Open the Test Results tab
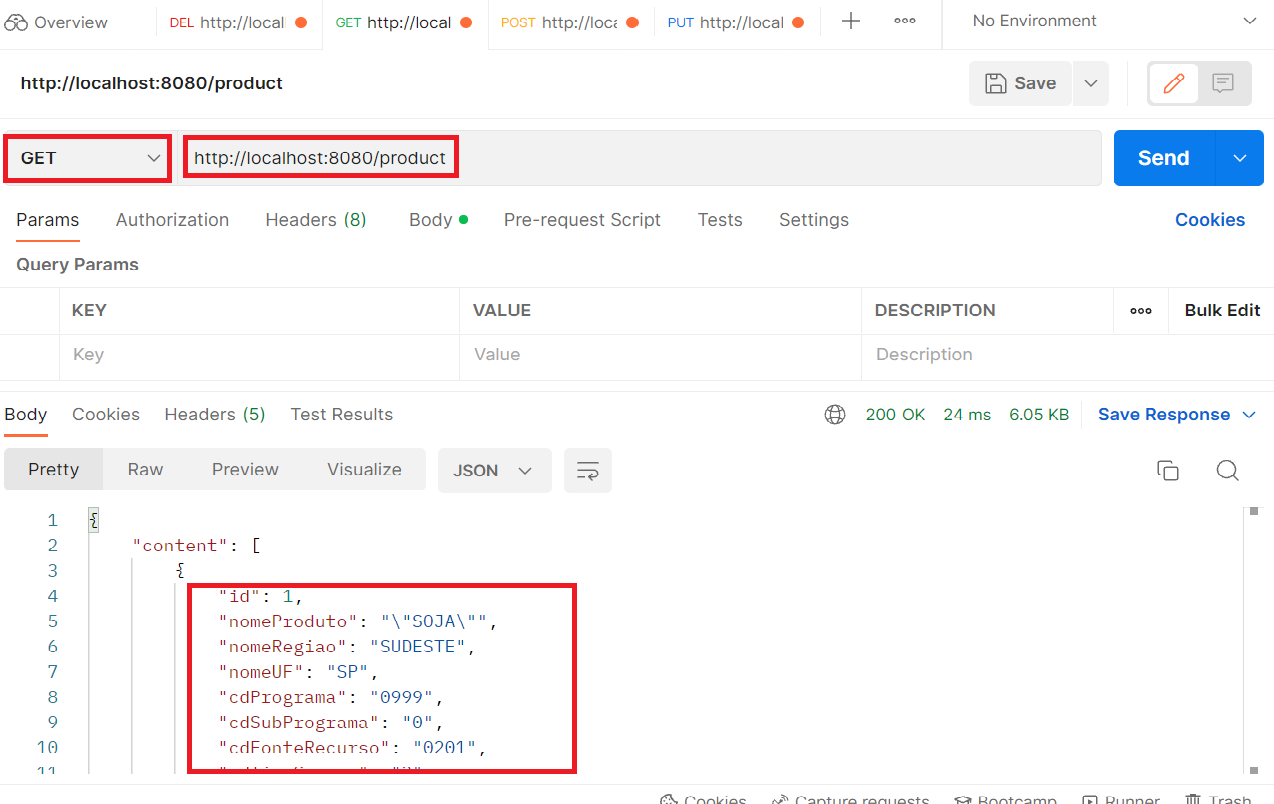 point(341,414)
